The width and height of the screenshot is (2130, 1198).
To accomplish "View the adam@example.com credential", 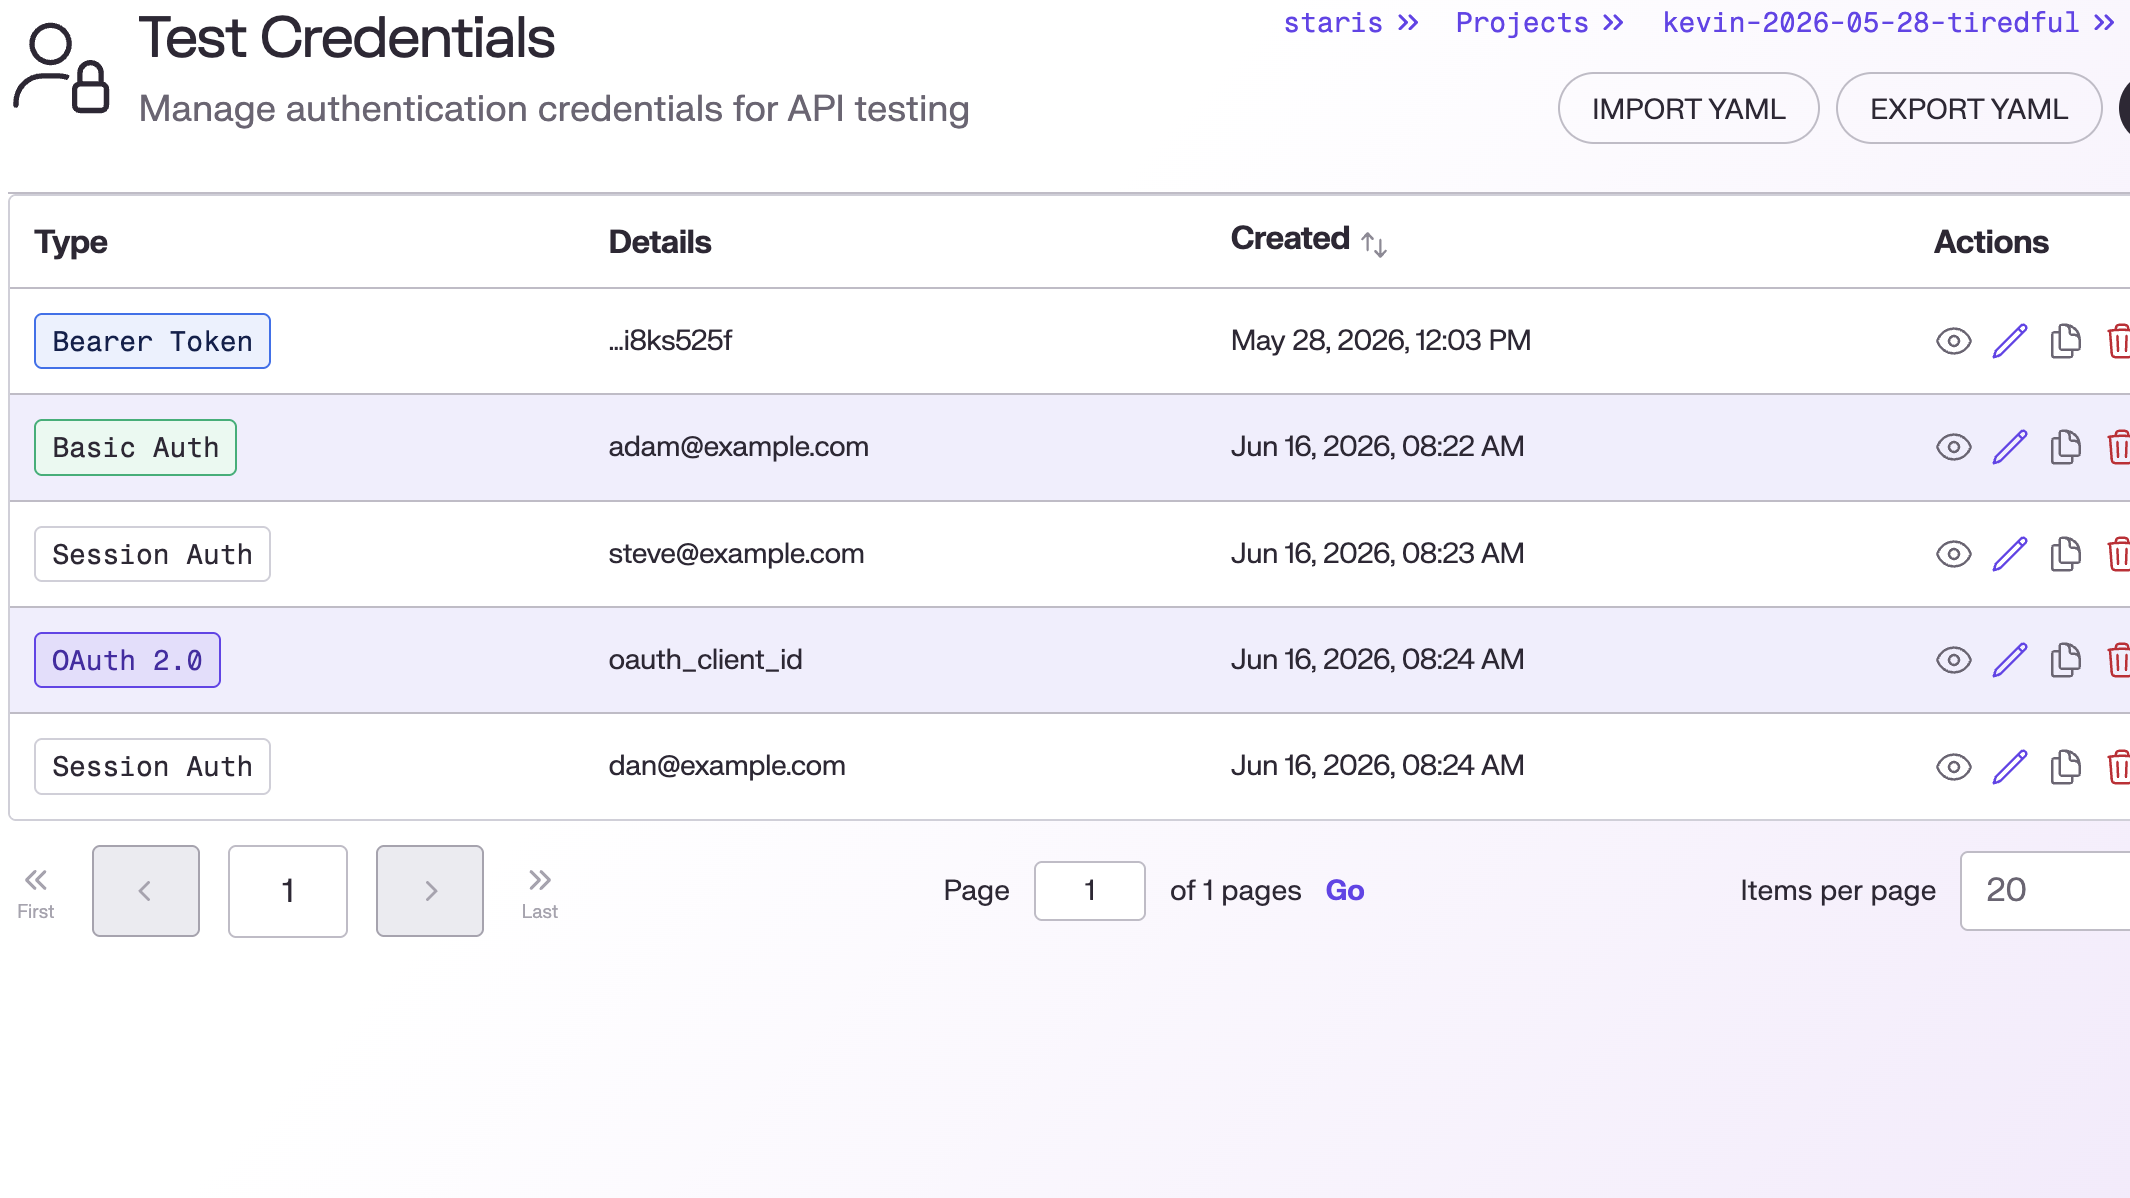I will click(1953, 447).
